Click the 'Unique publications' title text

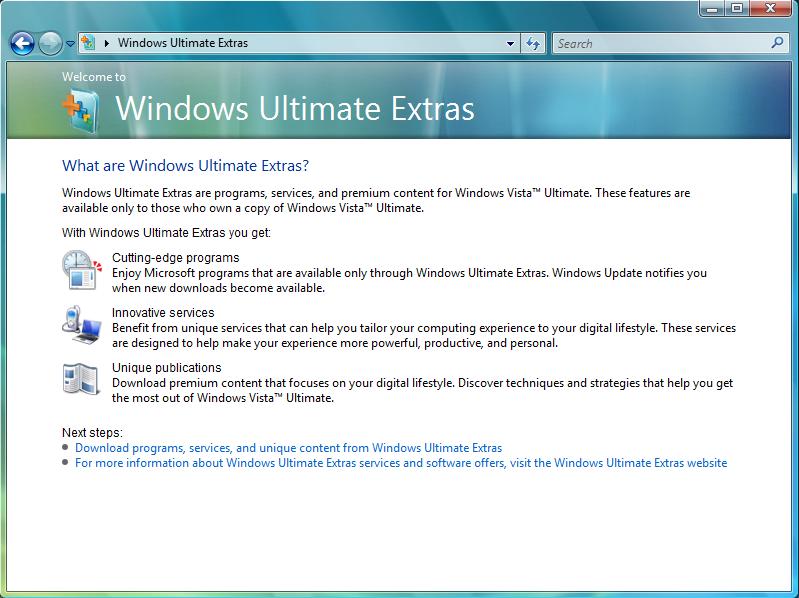click(x=167, y=368)
